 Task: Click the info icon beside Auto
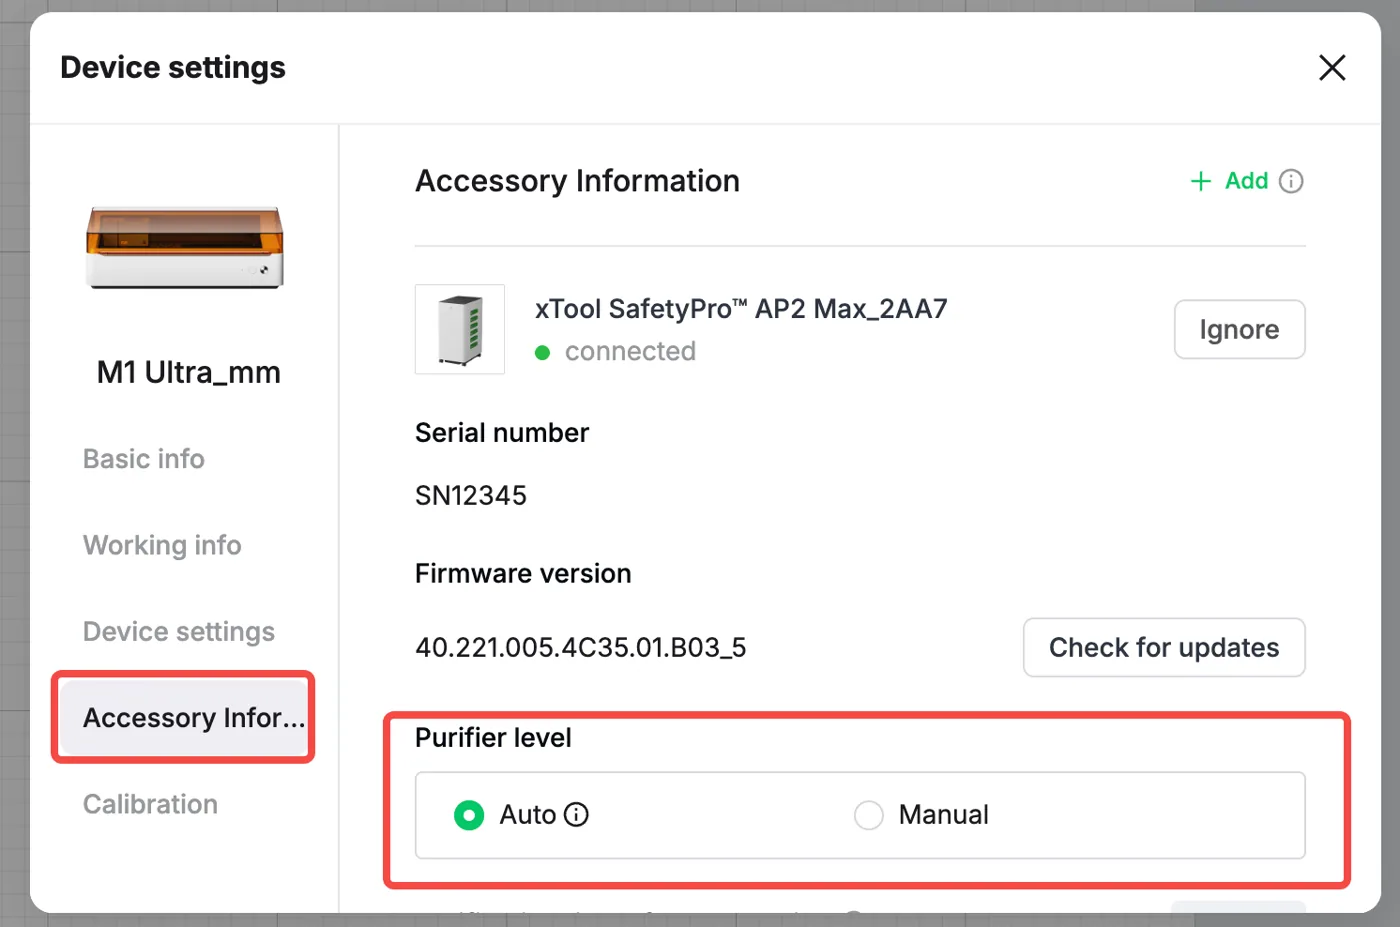pos(576,815)
